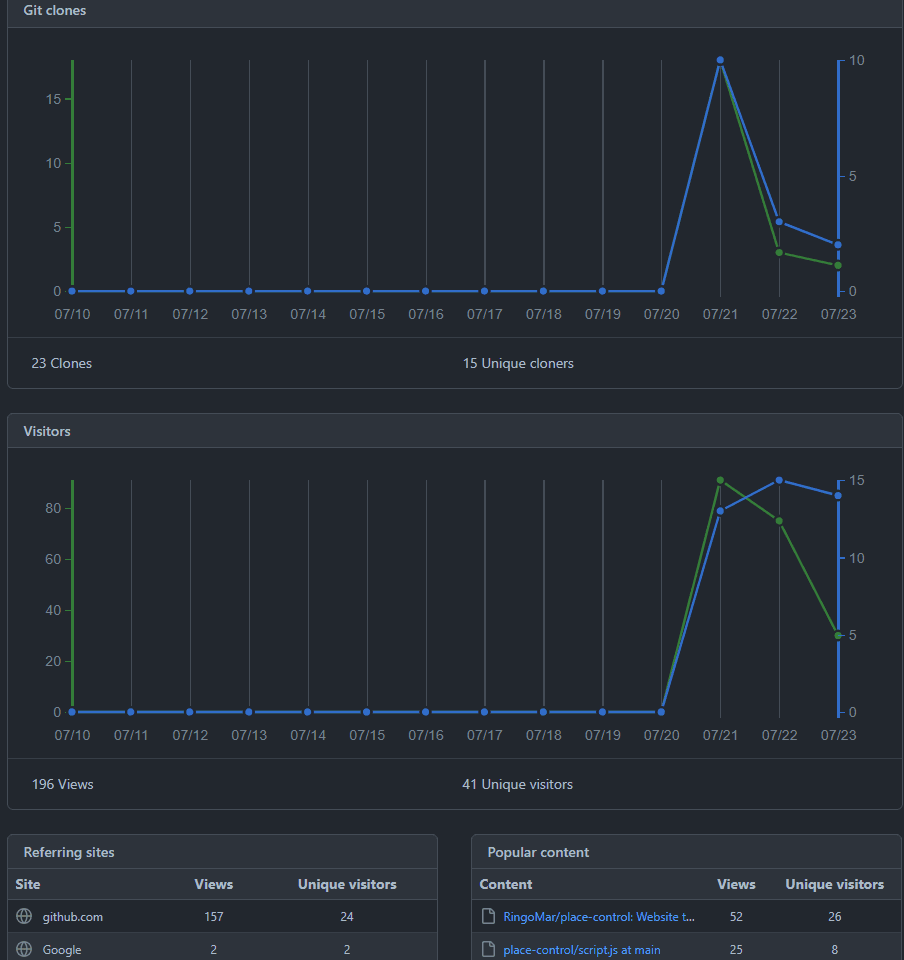Viewport: 904px width, 960px height.
Task: Click green clones data point on 07/22
Action: coord(779,252)
